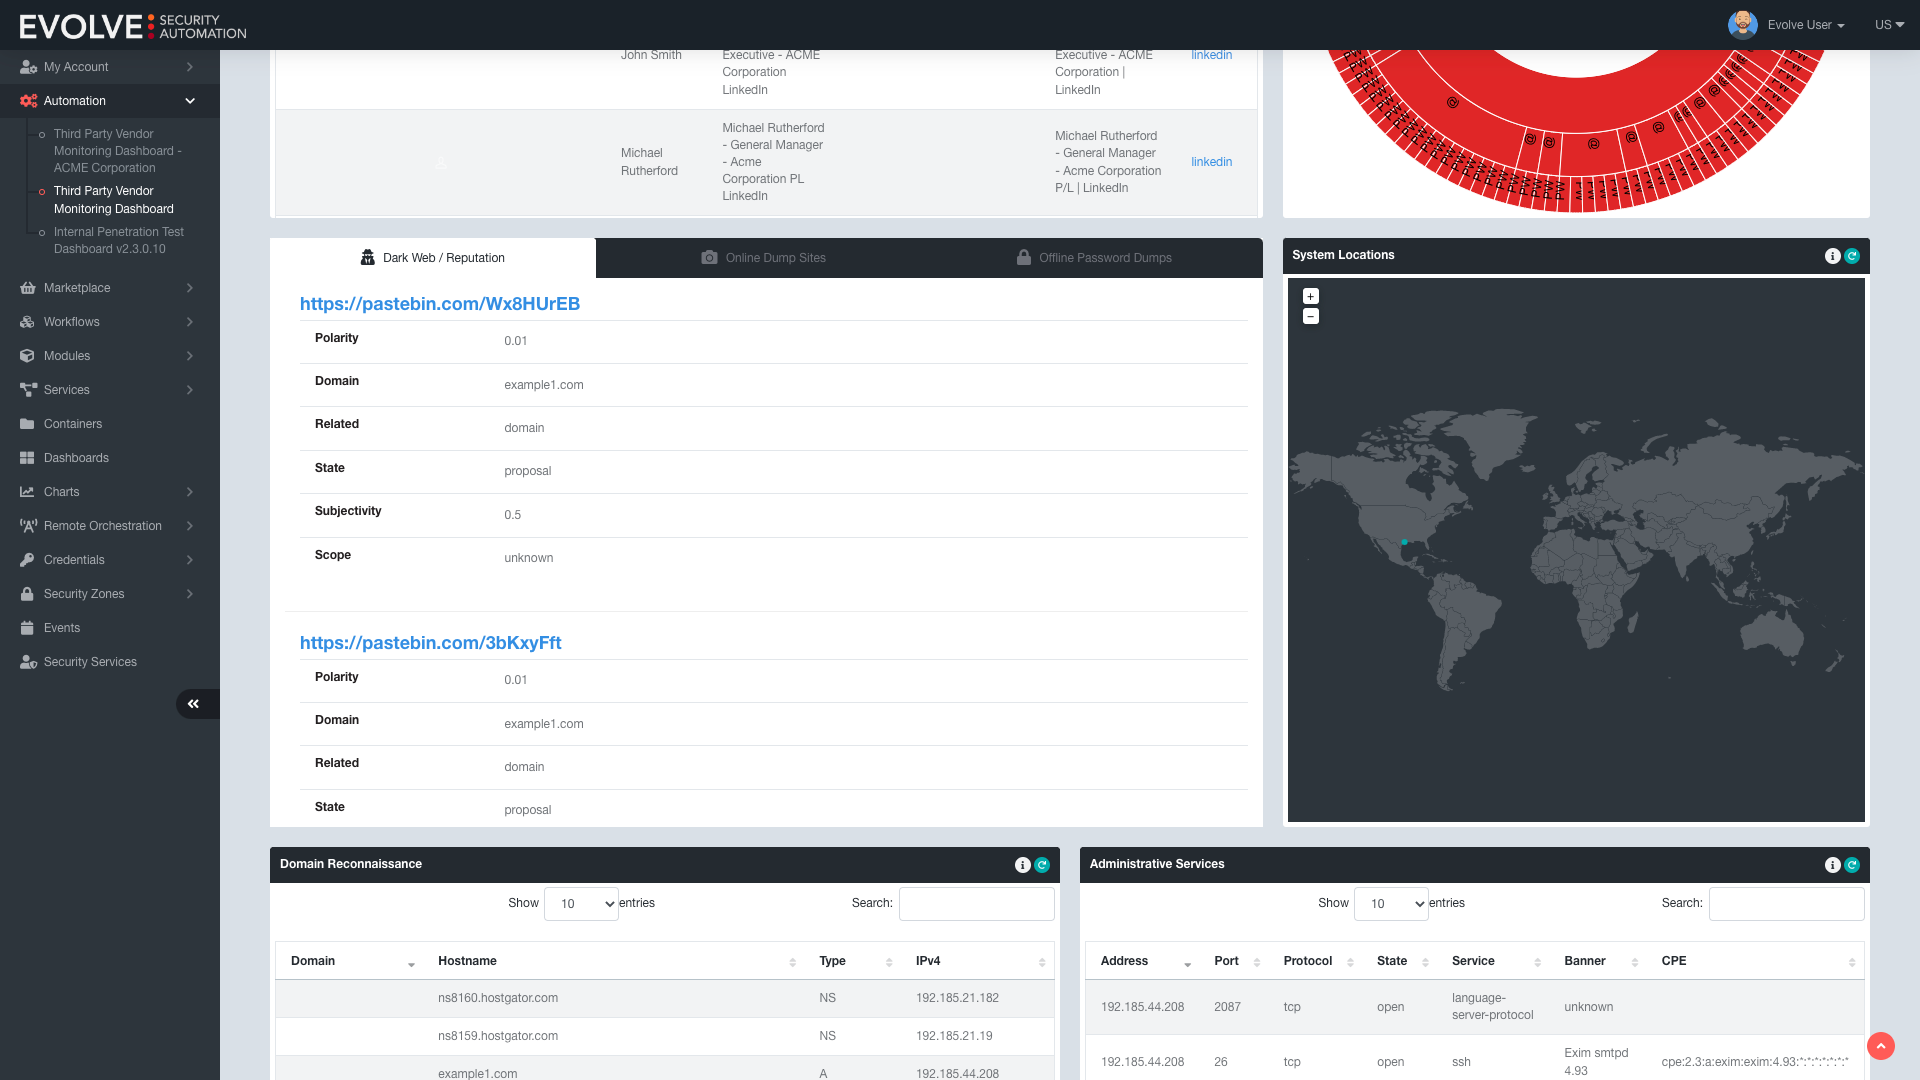Click the Administrative Services search field
The image size is (1920, 1080).
click(x=1786, y=904)
